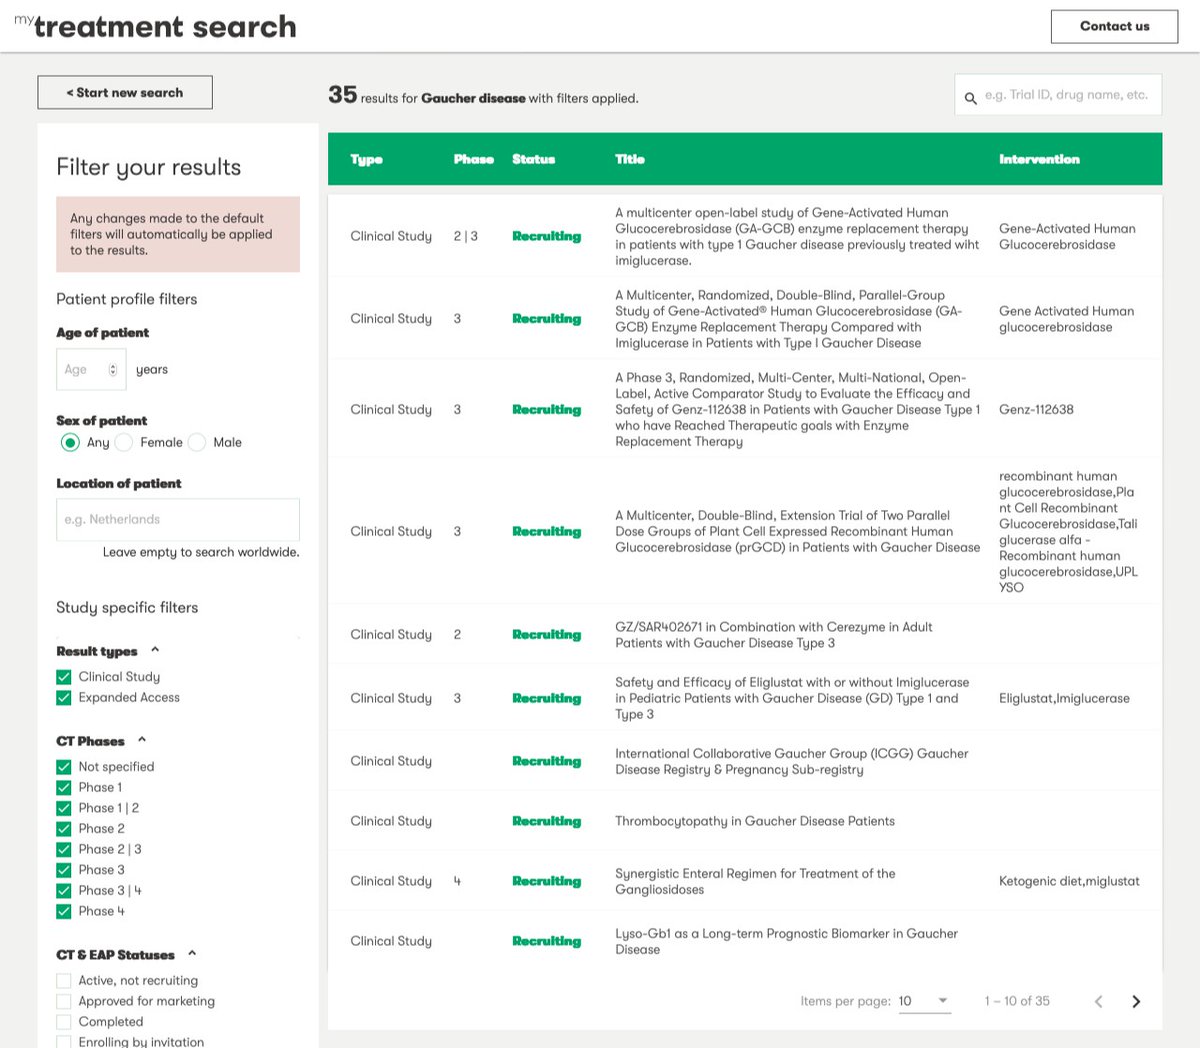Open the Genz-112638 Phase 3 study row
Screen dimensions: 1200x1048
(745, 410)
